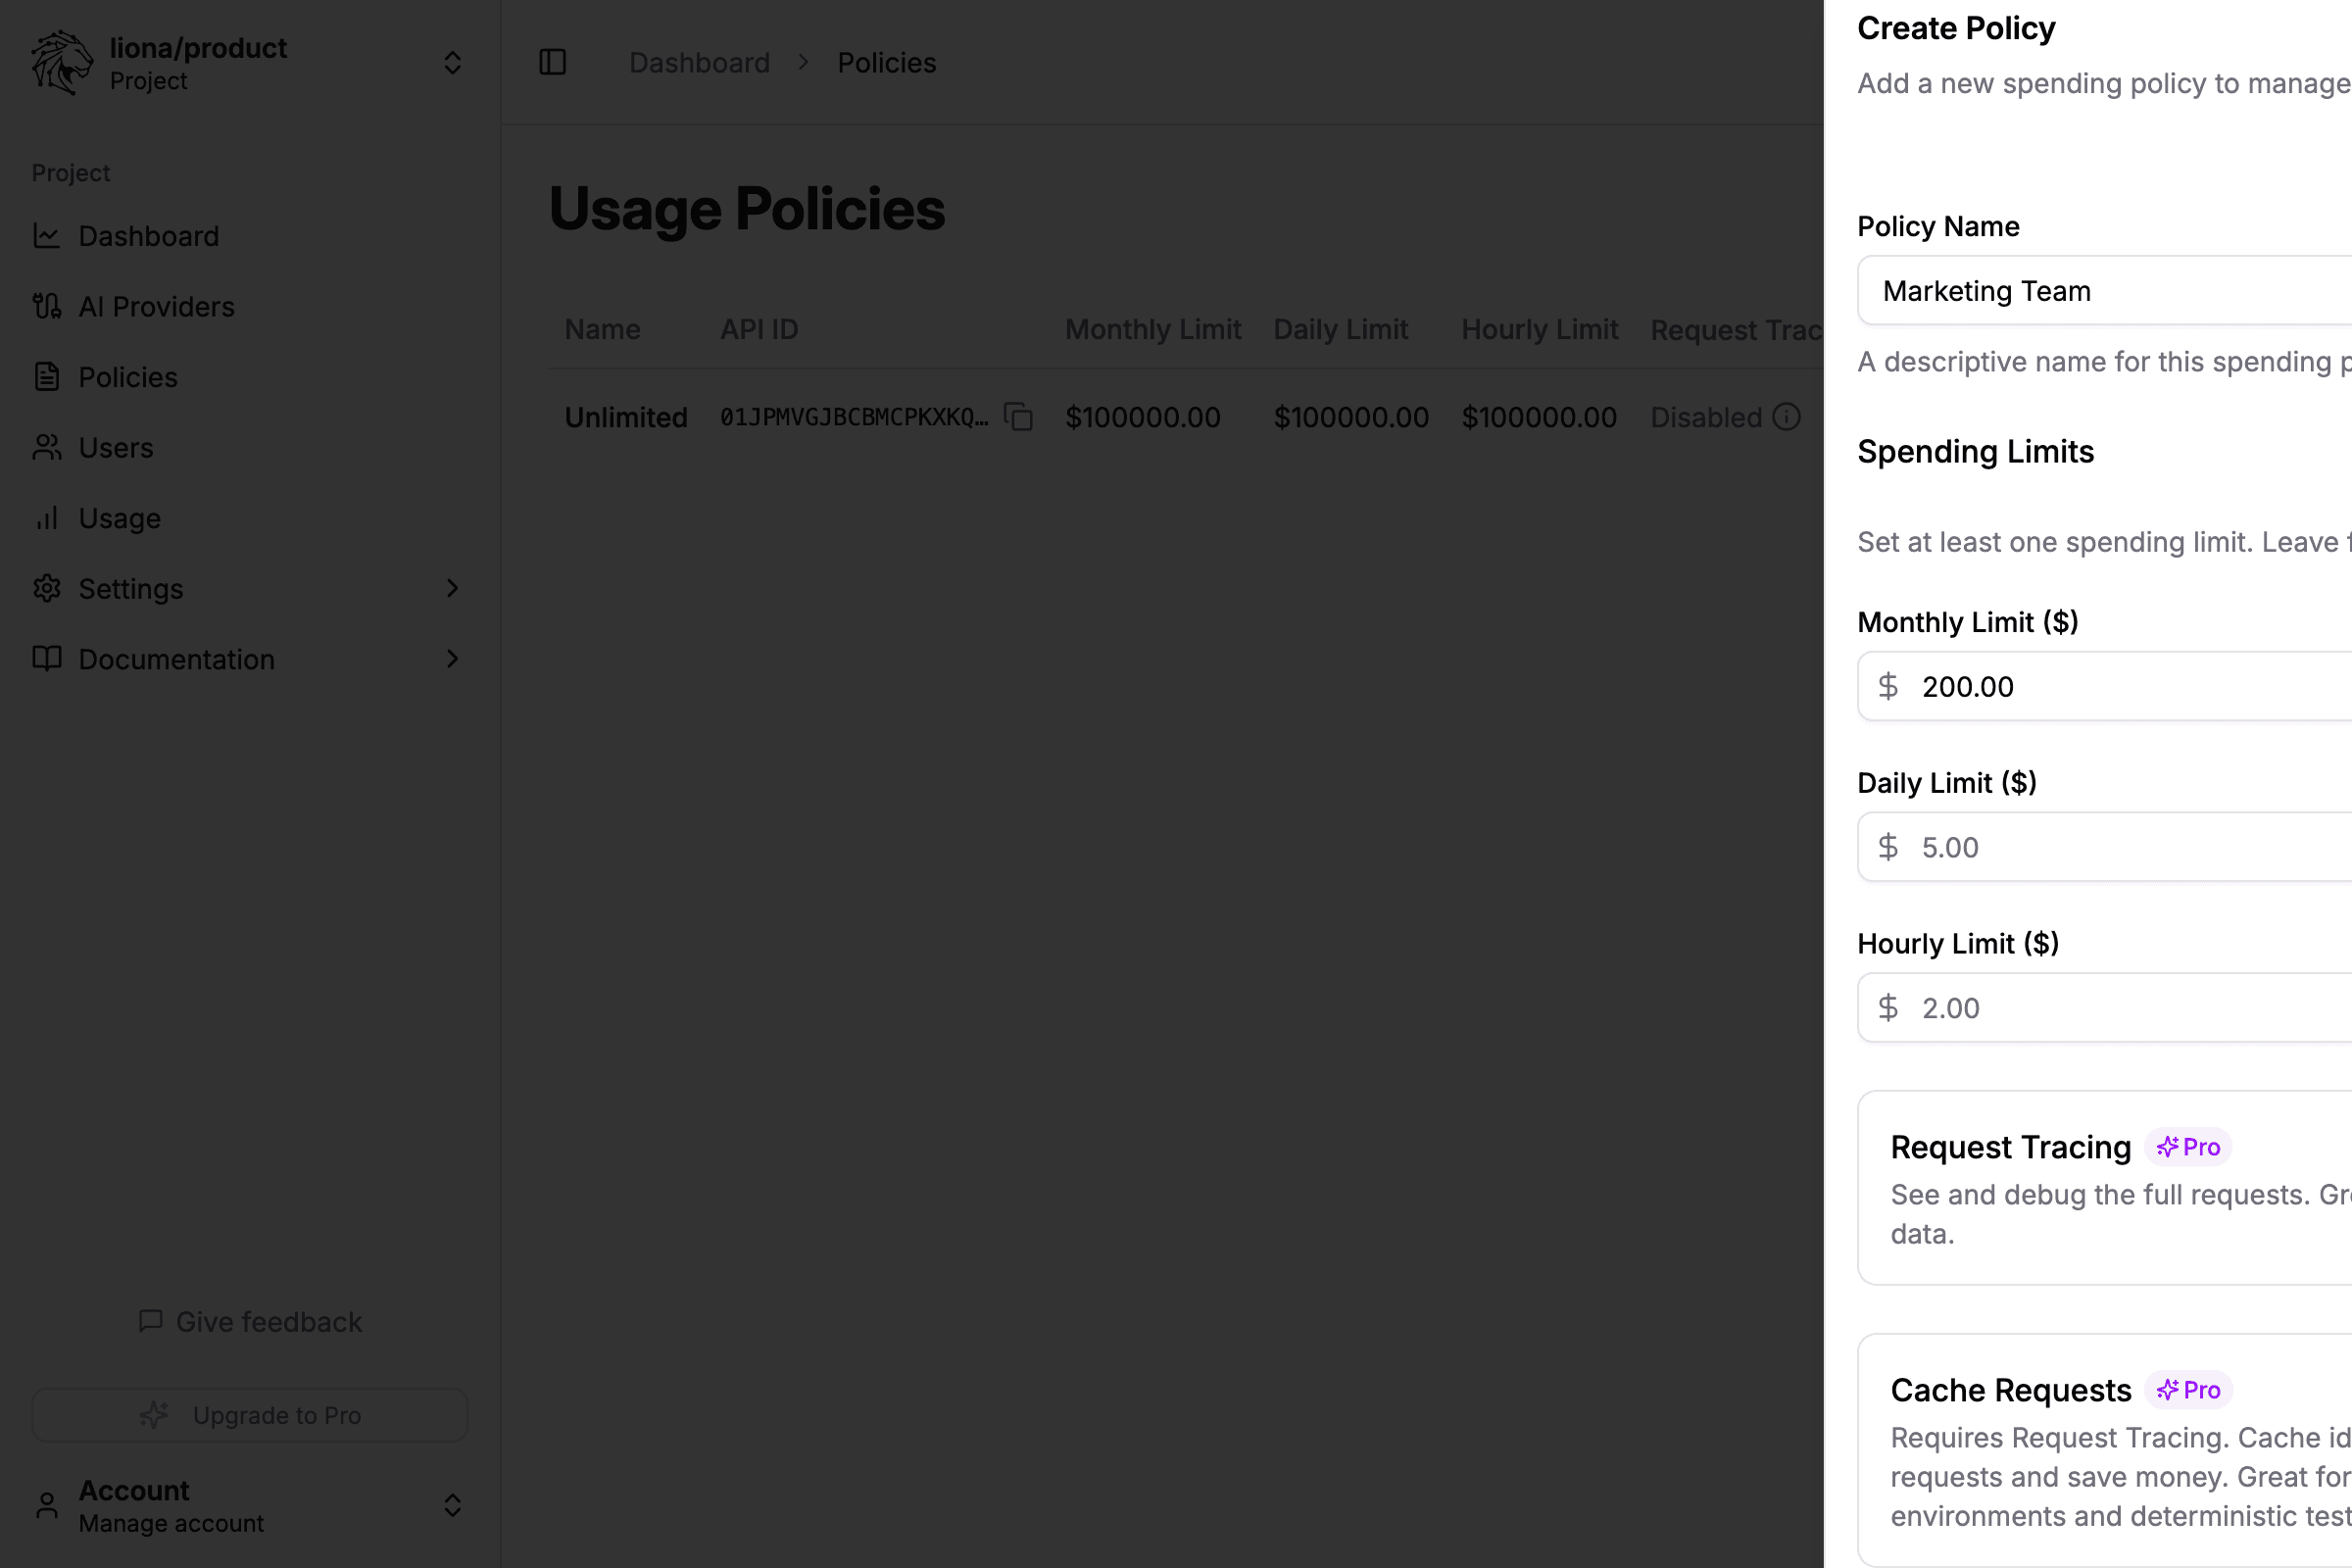Screen dimensions: 2352x1568
Task: Click the Dashboard chart icon in sidebar
Action: (x=47, y=236)
